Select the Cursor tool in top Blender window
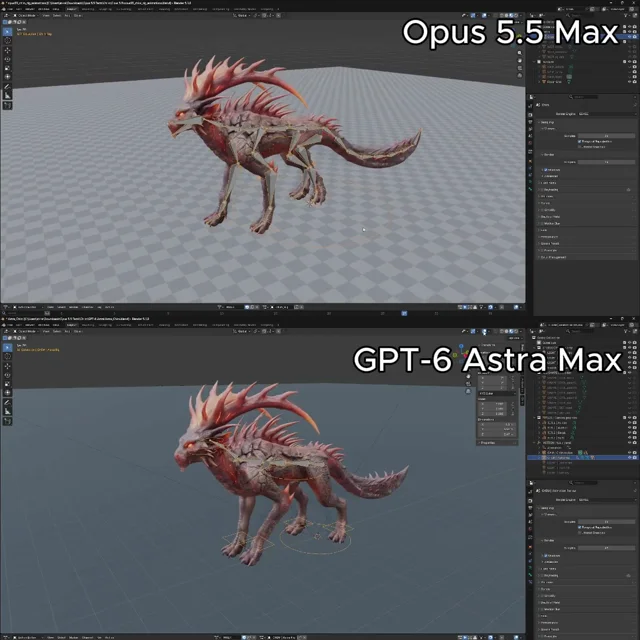The image size is (640, 640). [7, 40]
